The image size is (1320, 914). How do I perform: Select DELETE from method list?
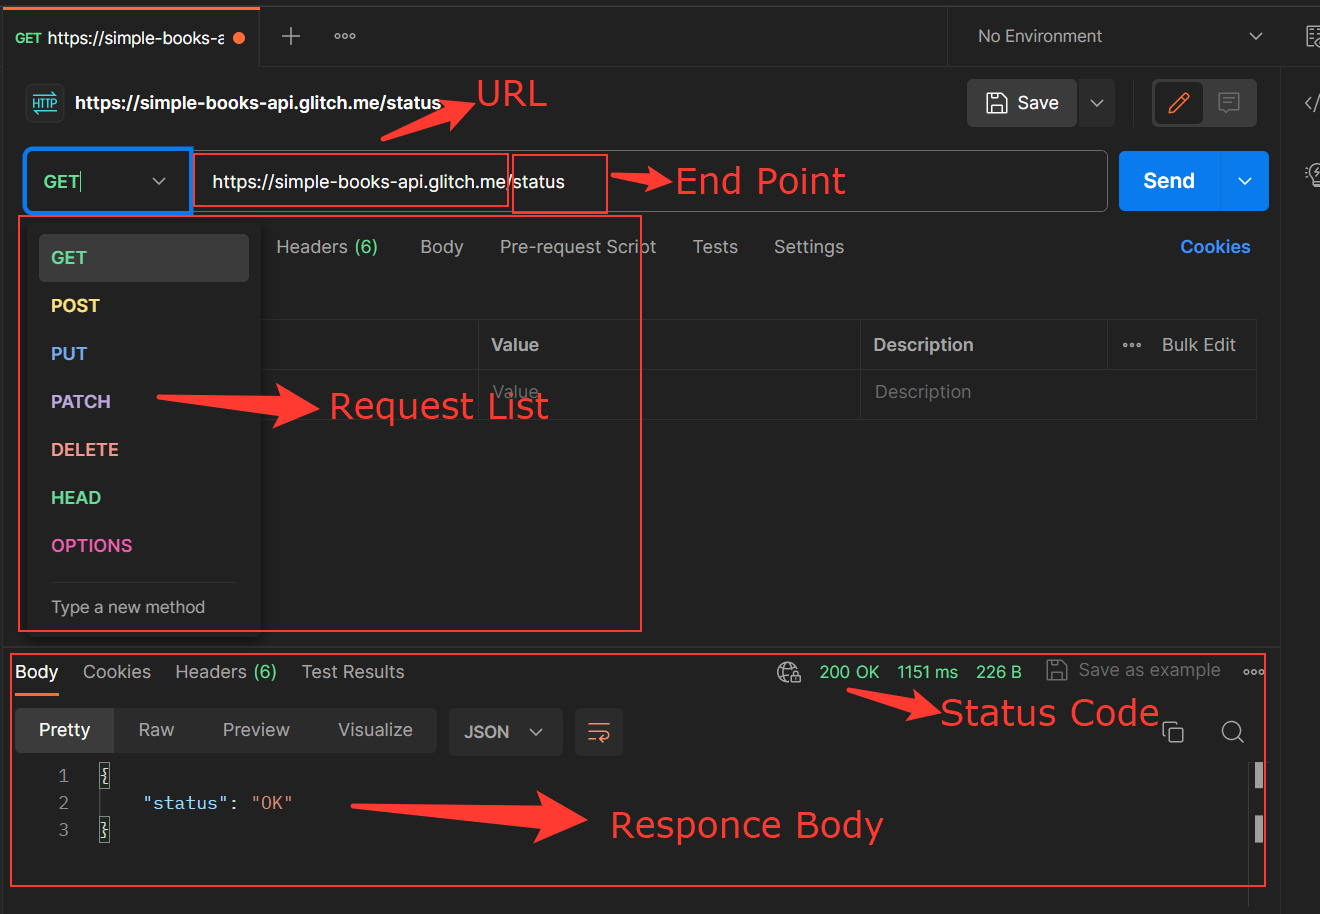(x=144, y=450)
